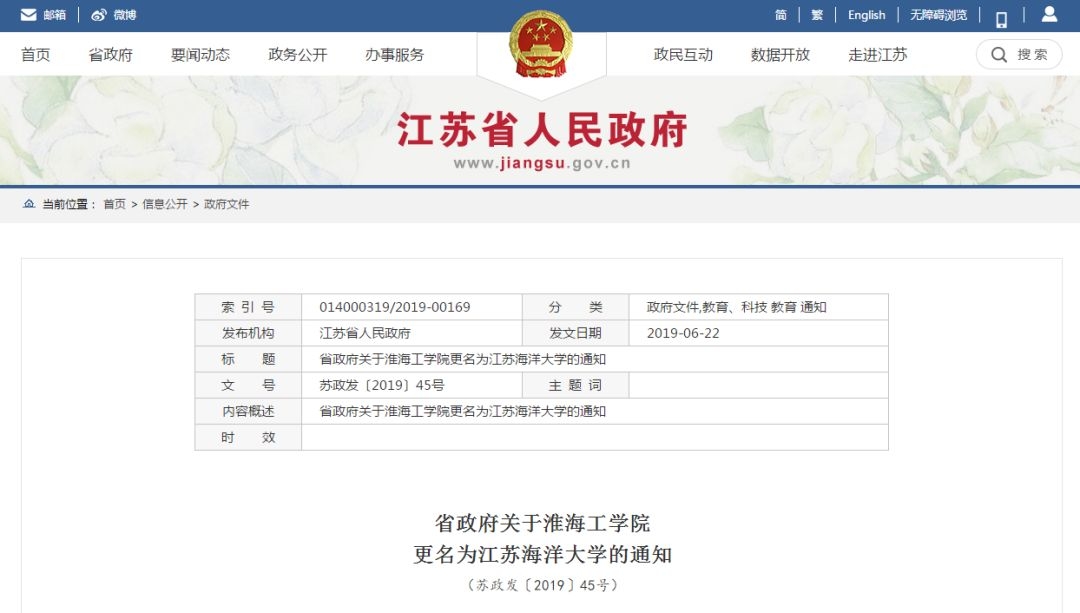
Task: Click the 发布机构 label cell
Action: coord(248,333)
